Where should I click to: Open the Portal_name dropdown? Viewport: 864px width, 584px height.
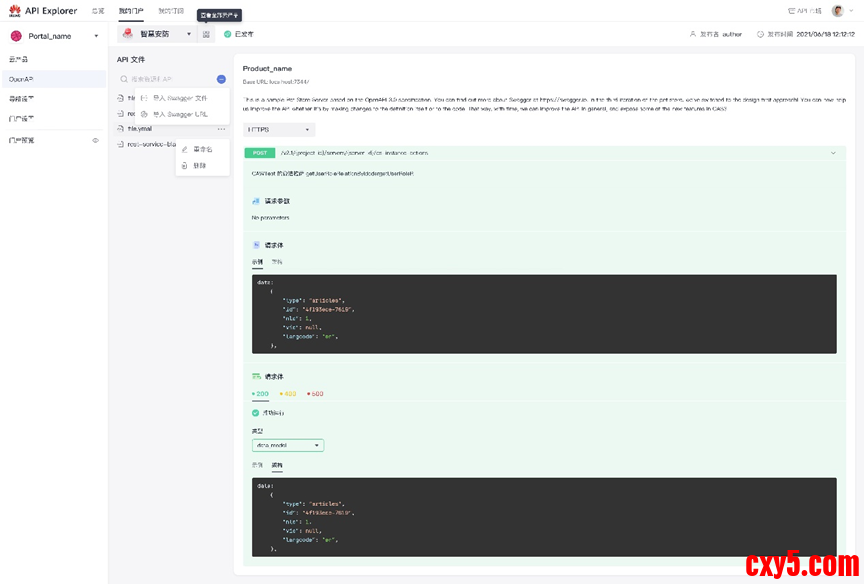tap(96, 36)
